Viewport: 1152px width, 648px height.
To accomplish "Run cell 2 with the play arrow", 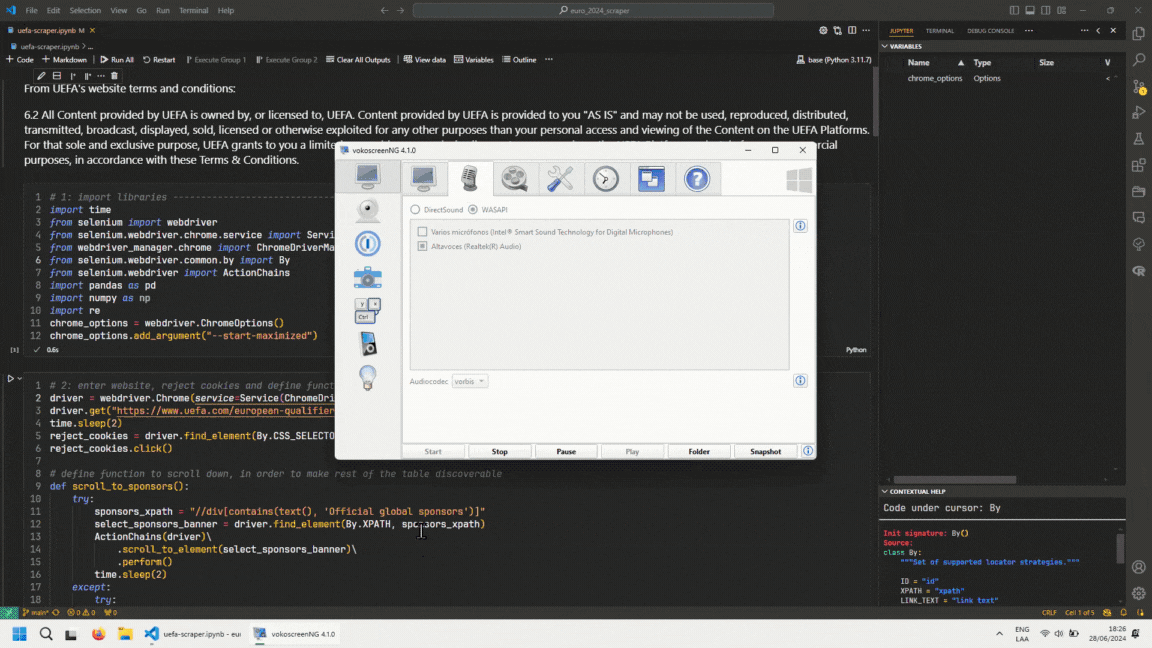I will [10, 378].
